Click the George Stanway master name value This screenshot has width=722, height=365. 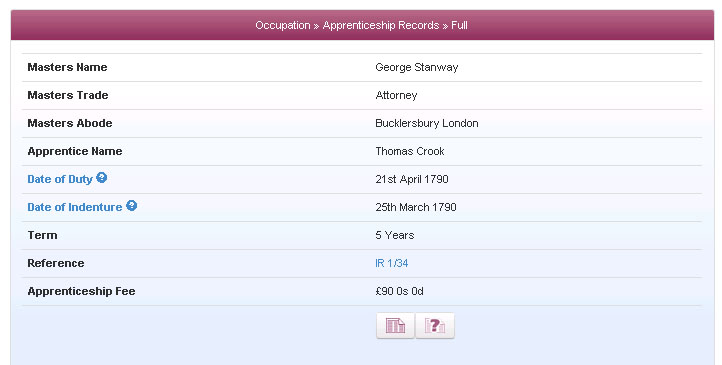click(417, 68)
